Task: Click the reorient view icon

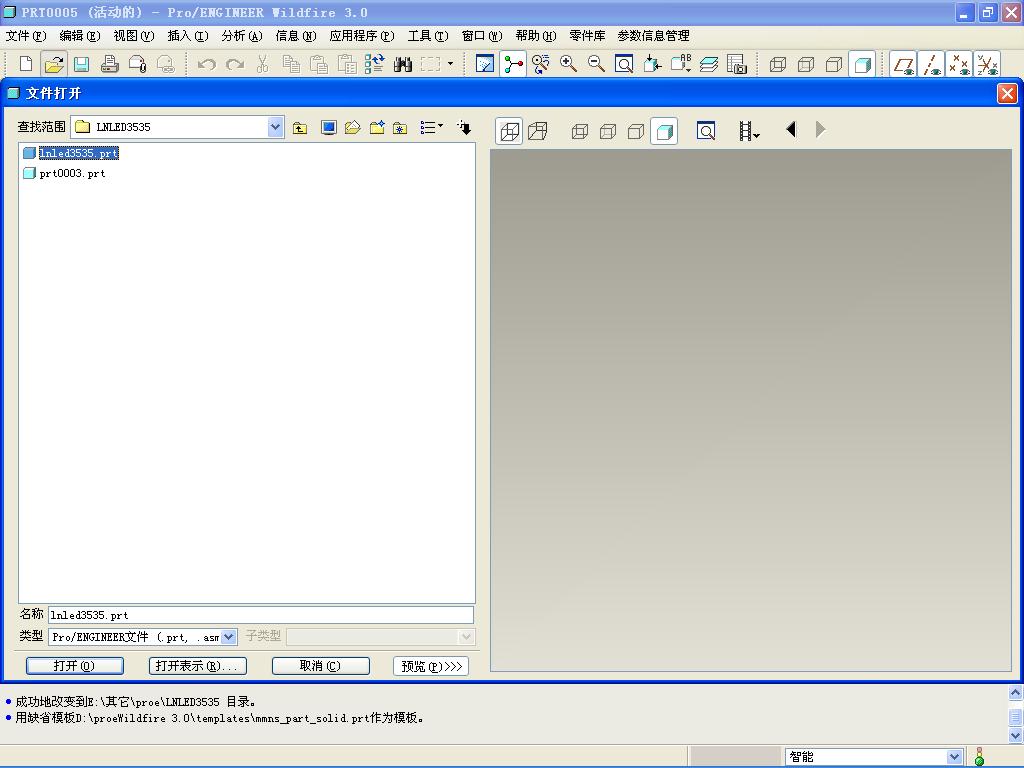Action: 652,64
